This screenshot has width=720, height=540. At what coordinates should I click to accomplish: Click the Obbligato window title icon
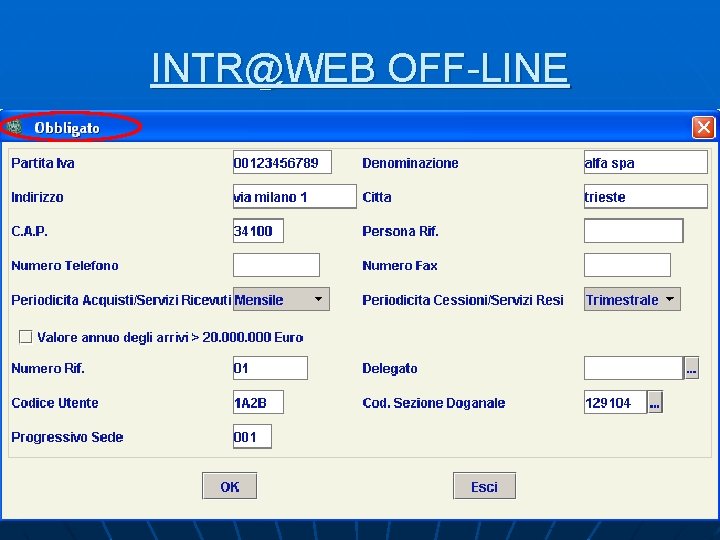click(x=15, y=127)
